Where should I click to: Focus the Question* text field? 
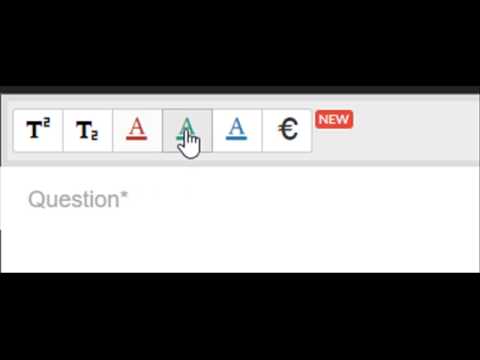(240, 219)
